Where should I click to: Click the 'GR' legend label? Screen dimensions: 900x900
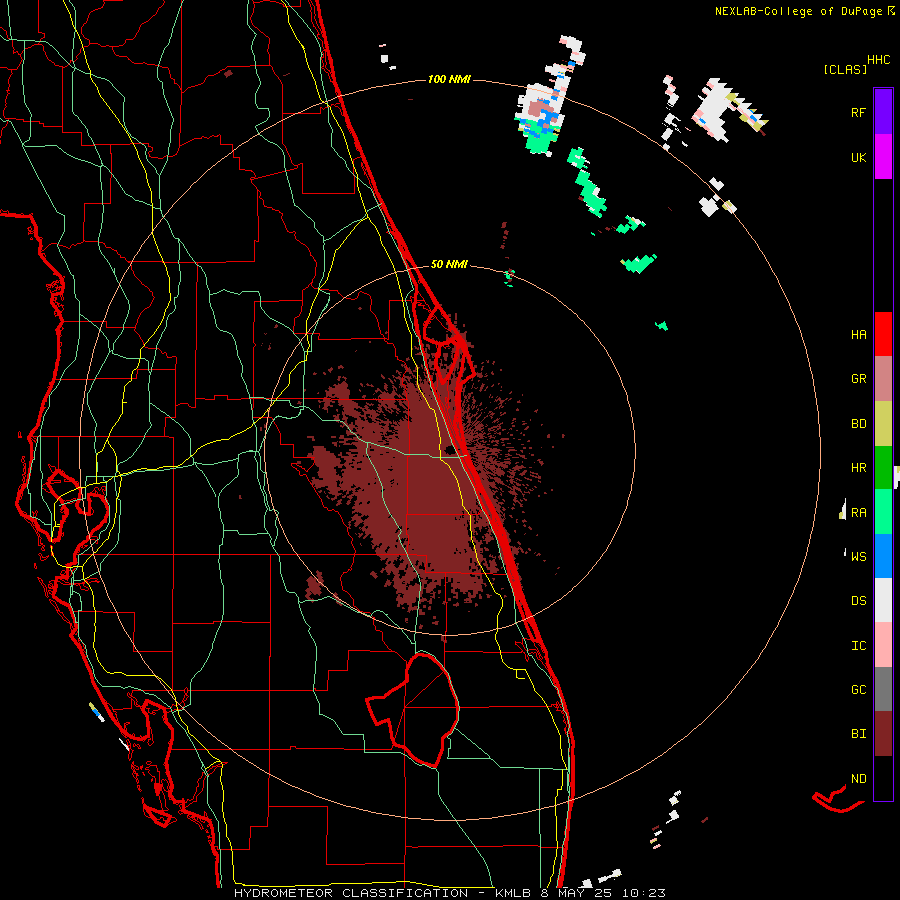858,379
